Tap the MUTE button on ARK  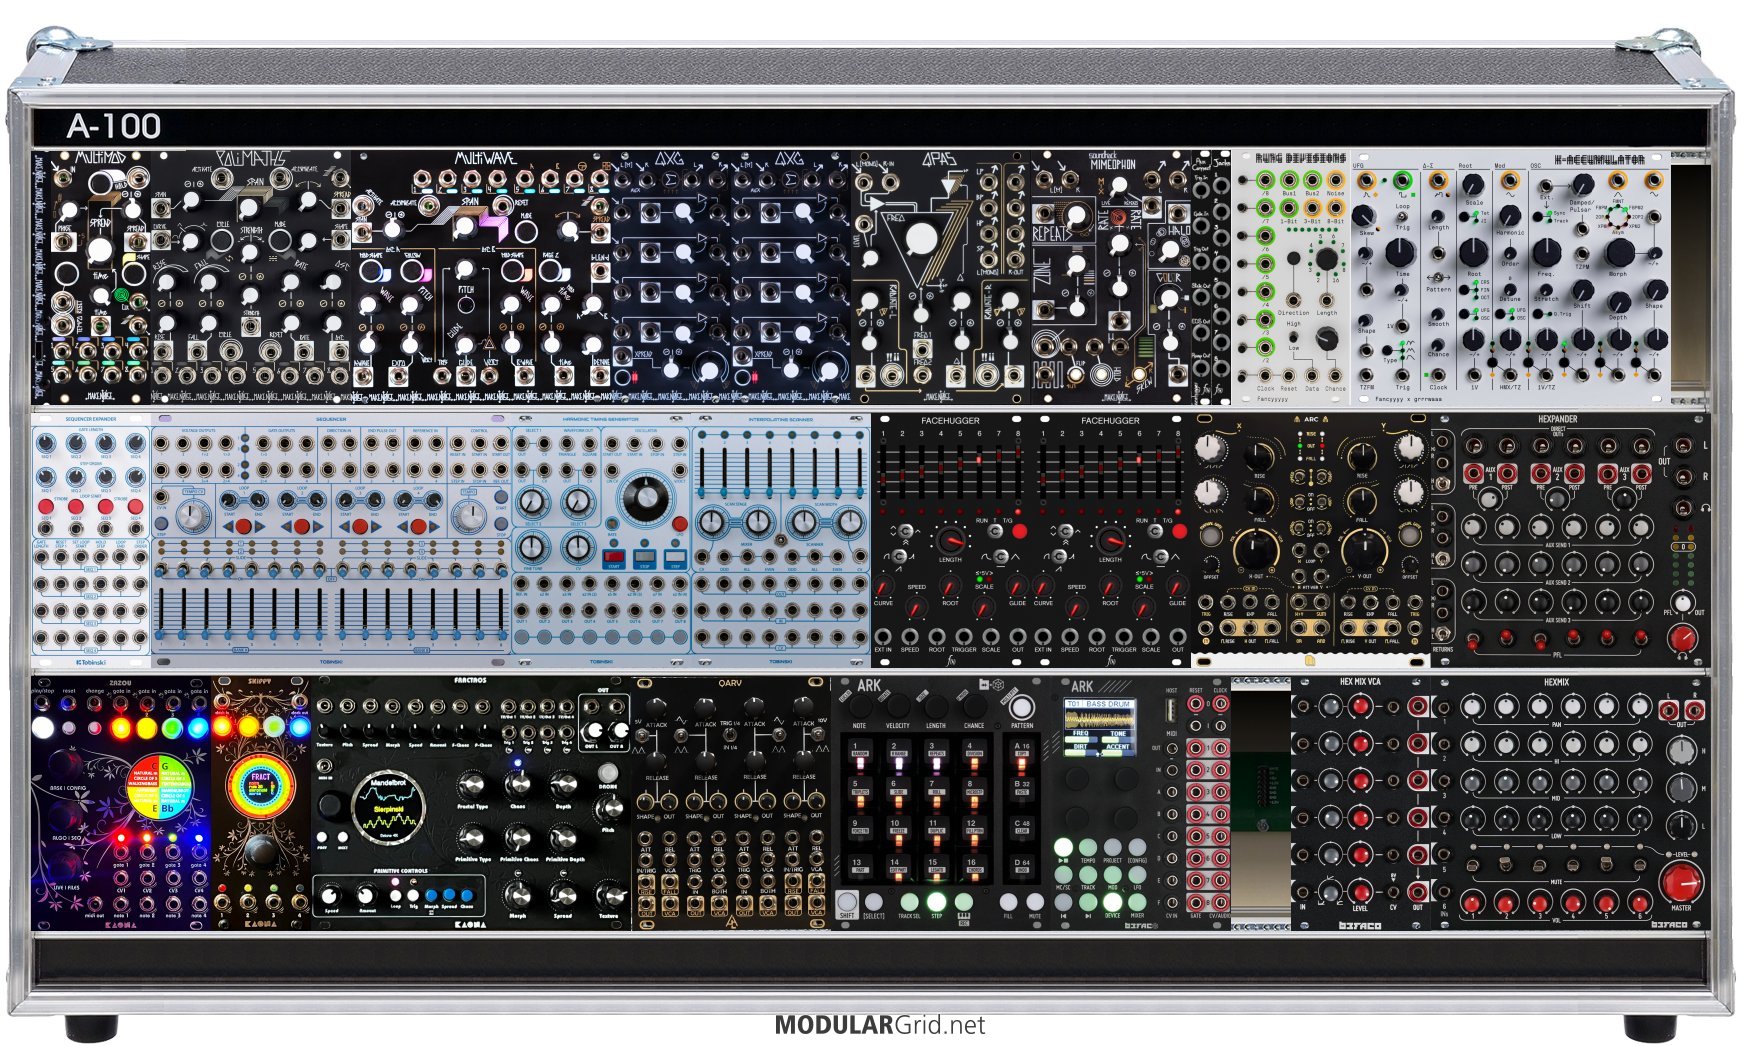pyautogui.click(x=1034, y=902)
